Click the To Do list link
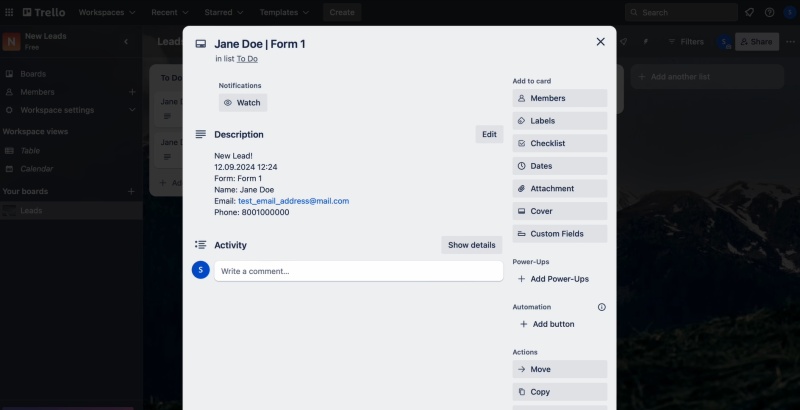Screen dimensions: 800x410 pyautogui.click(x=247, y=59)
